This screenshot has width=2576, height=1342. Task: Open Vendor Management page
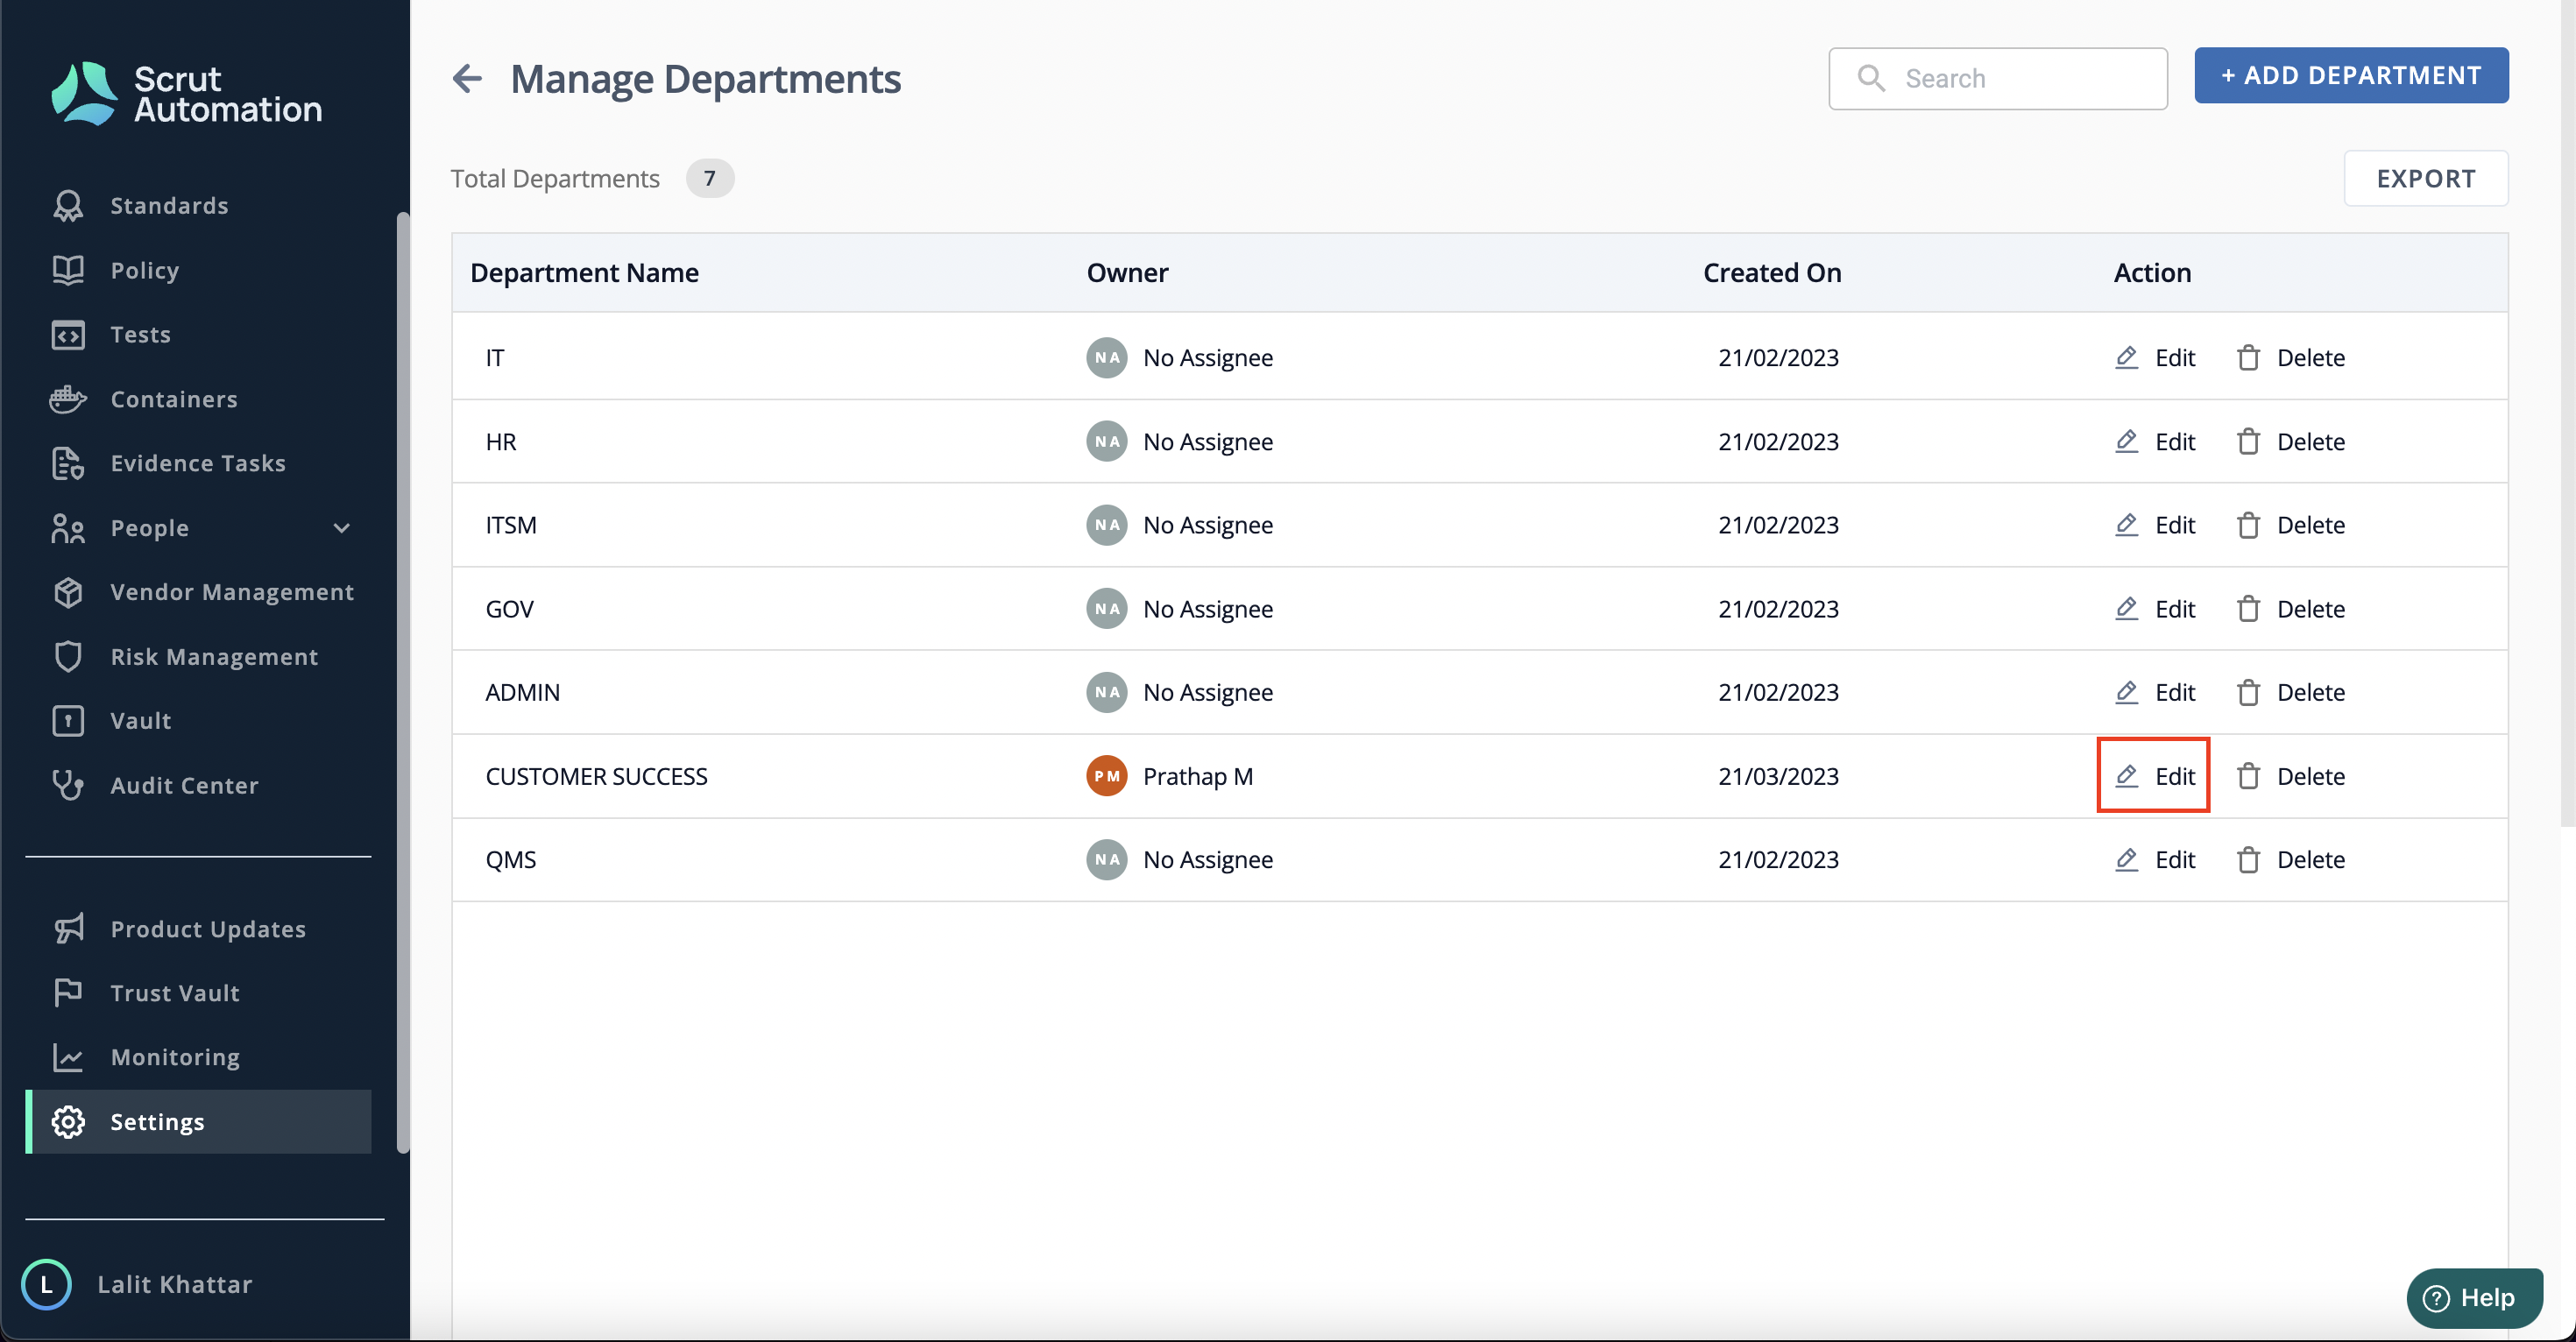pos(232,592)
